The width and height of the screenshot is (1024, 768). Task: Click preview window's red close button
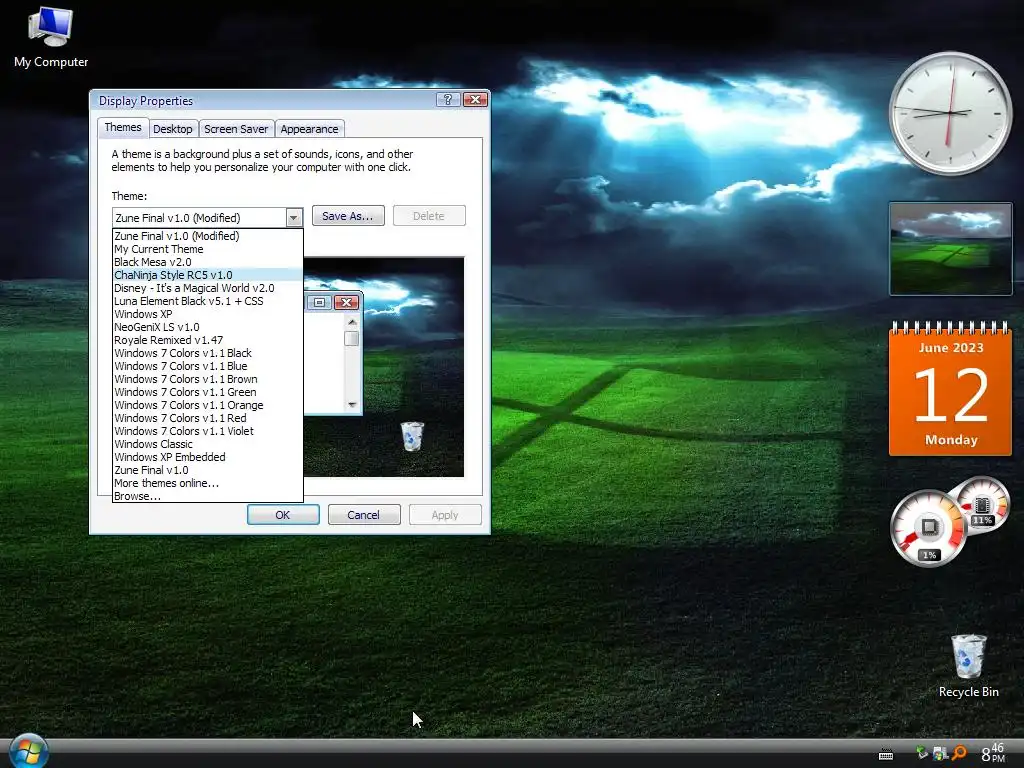pos(346,302)
